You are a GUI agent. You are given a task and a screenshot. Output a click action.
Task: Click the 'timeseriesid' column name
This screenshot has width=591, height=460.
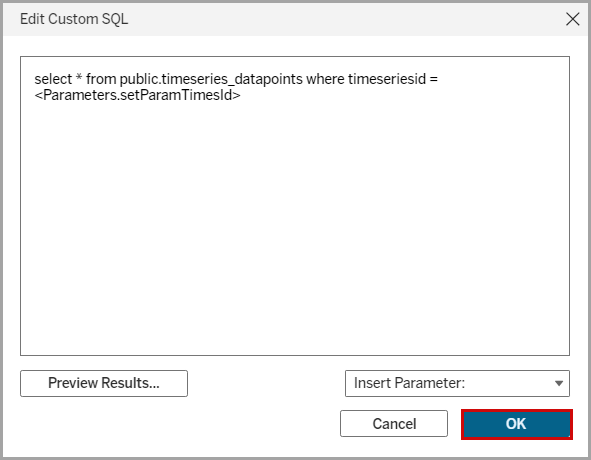pos(387,79)
